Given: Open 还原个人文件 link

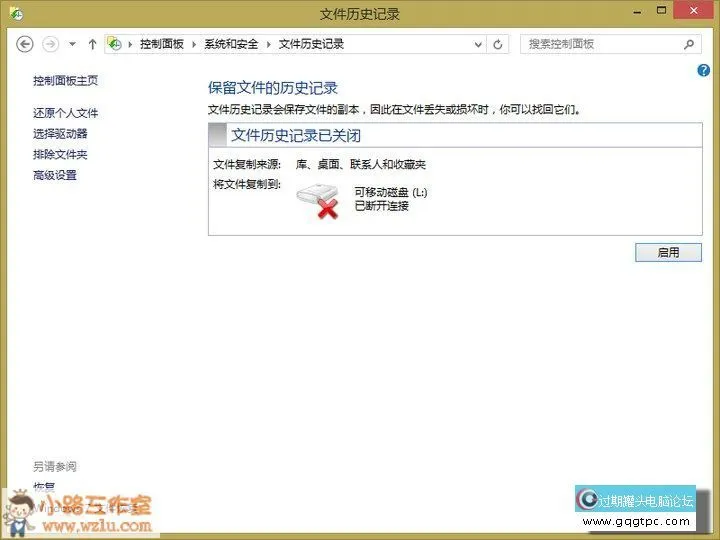Looking at the screenshot, I should (65, 113).
